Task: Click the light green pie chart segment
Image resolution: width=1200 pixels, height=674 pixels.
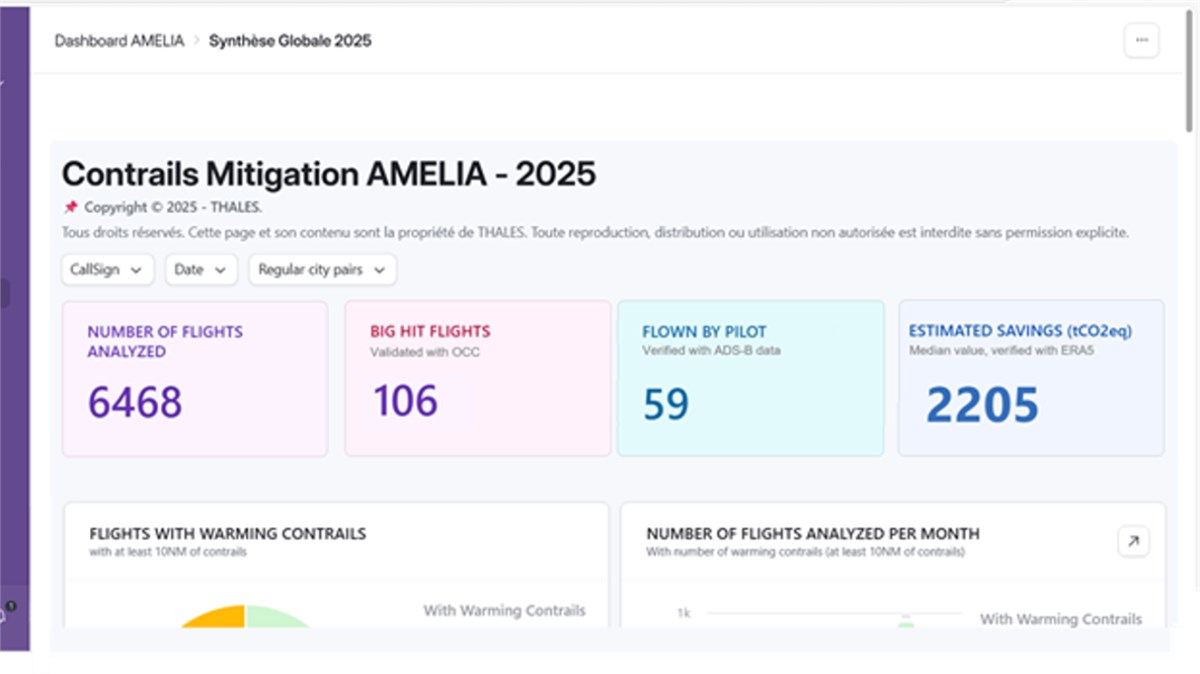Action: coord(275,618)
